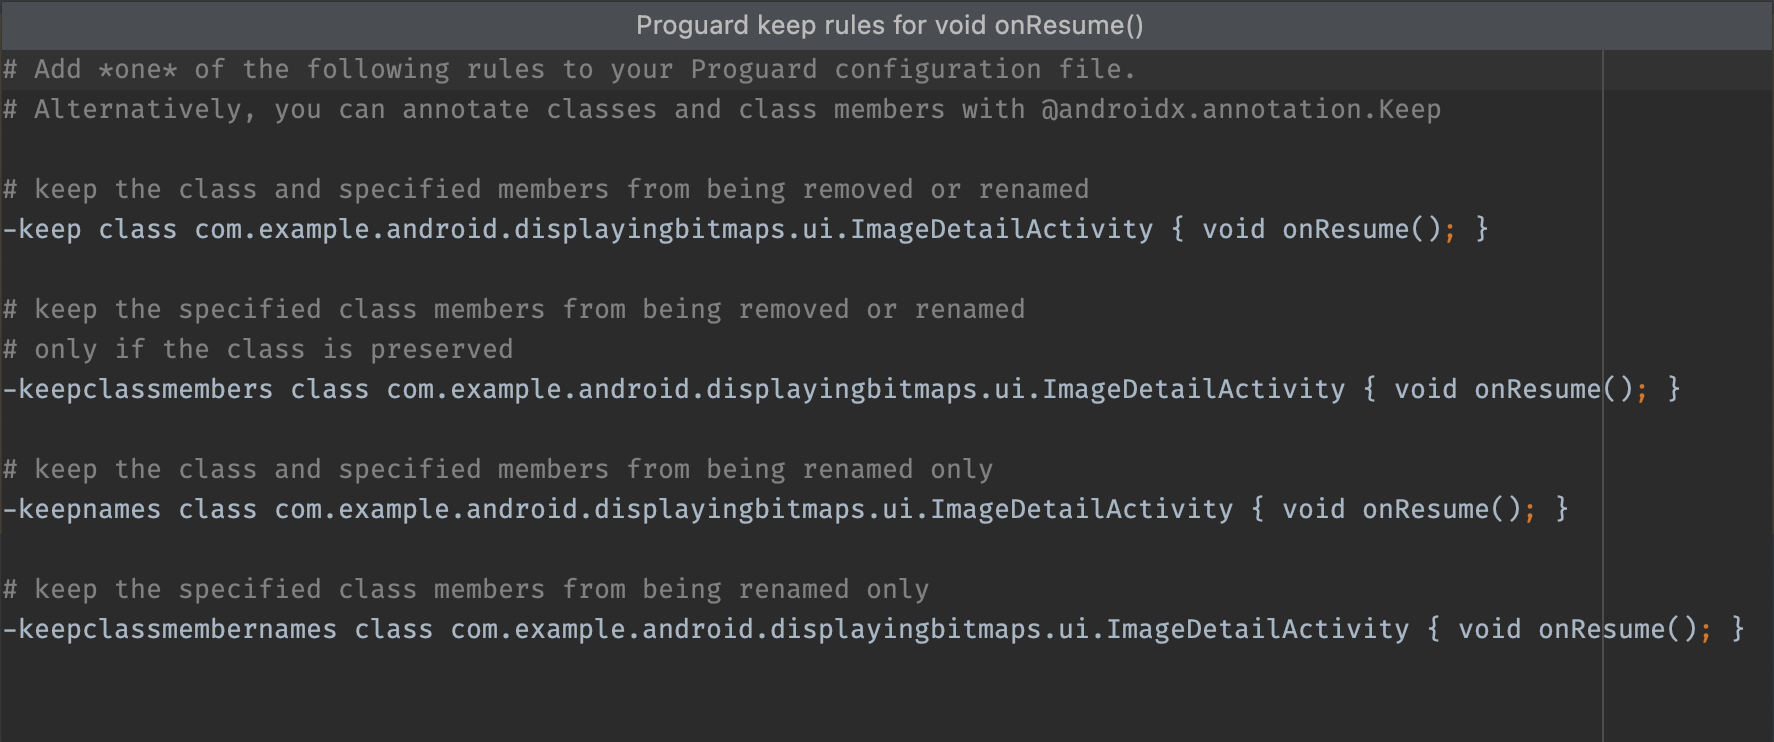This screenshot has height=742, width=1774.
Task: Click the popup title "Proguard keep rules for void onResume()"
Action: pos(889,25)
